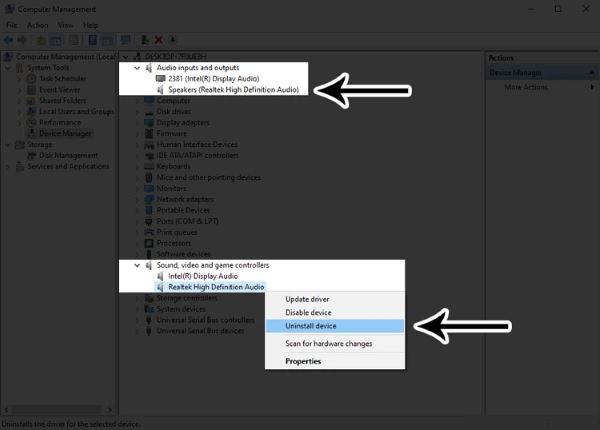Open the Properties toolbar icon
600x430 pixels.
(x=73, y=40)
